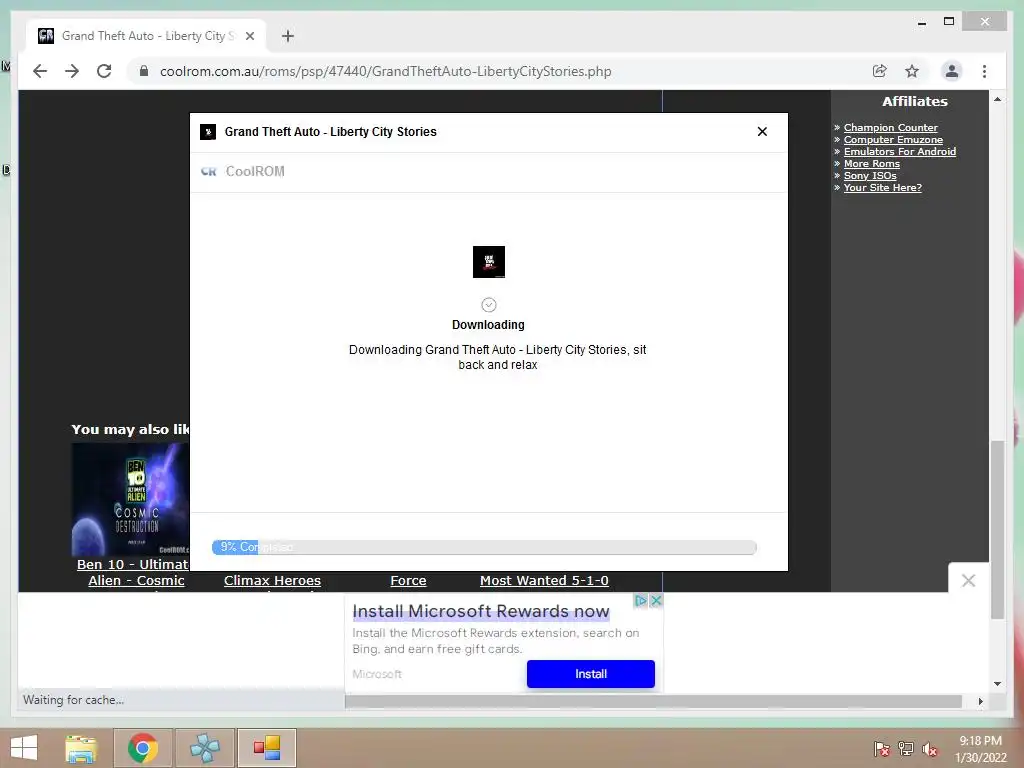The image size is (1024, 768).
Task: Click the scroll up arrow
Action: tap(997, 99)
